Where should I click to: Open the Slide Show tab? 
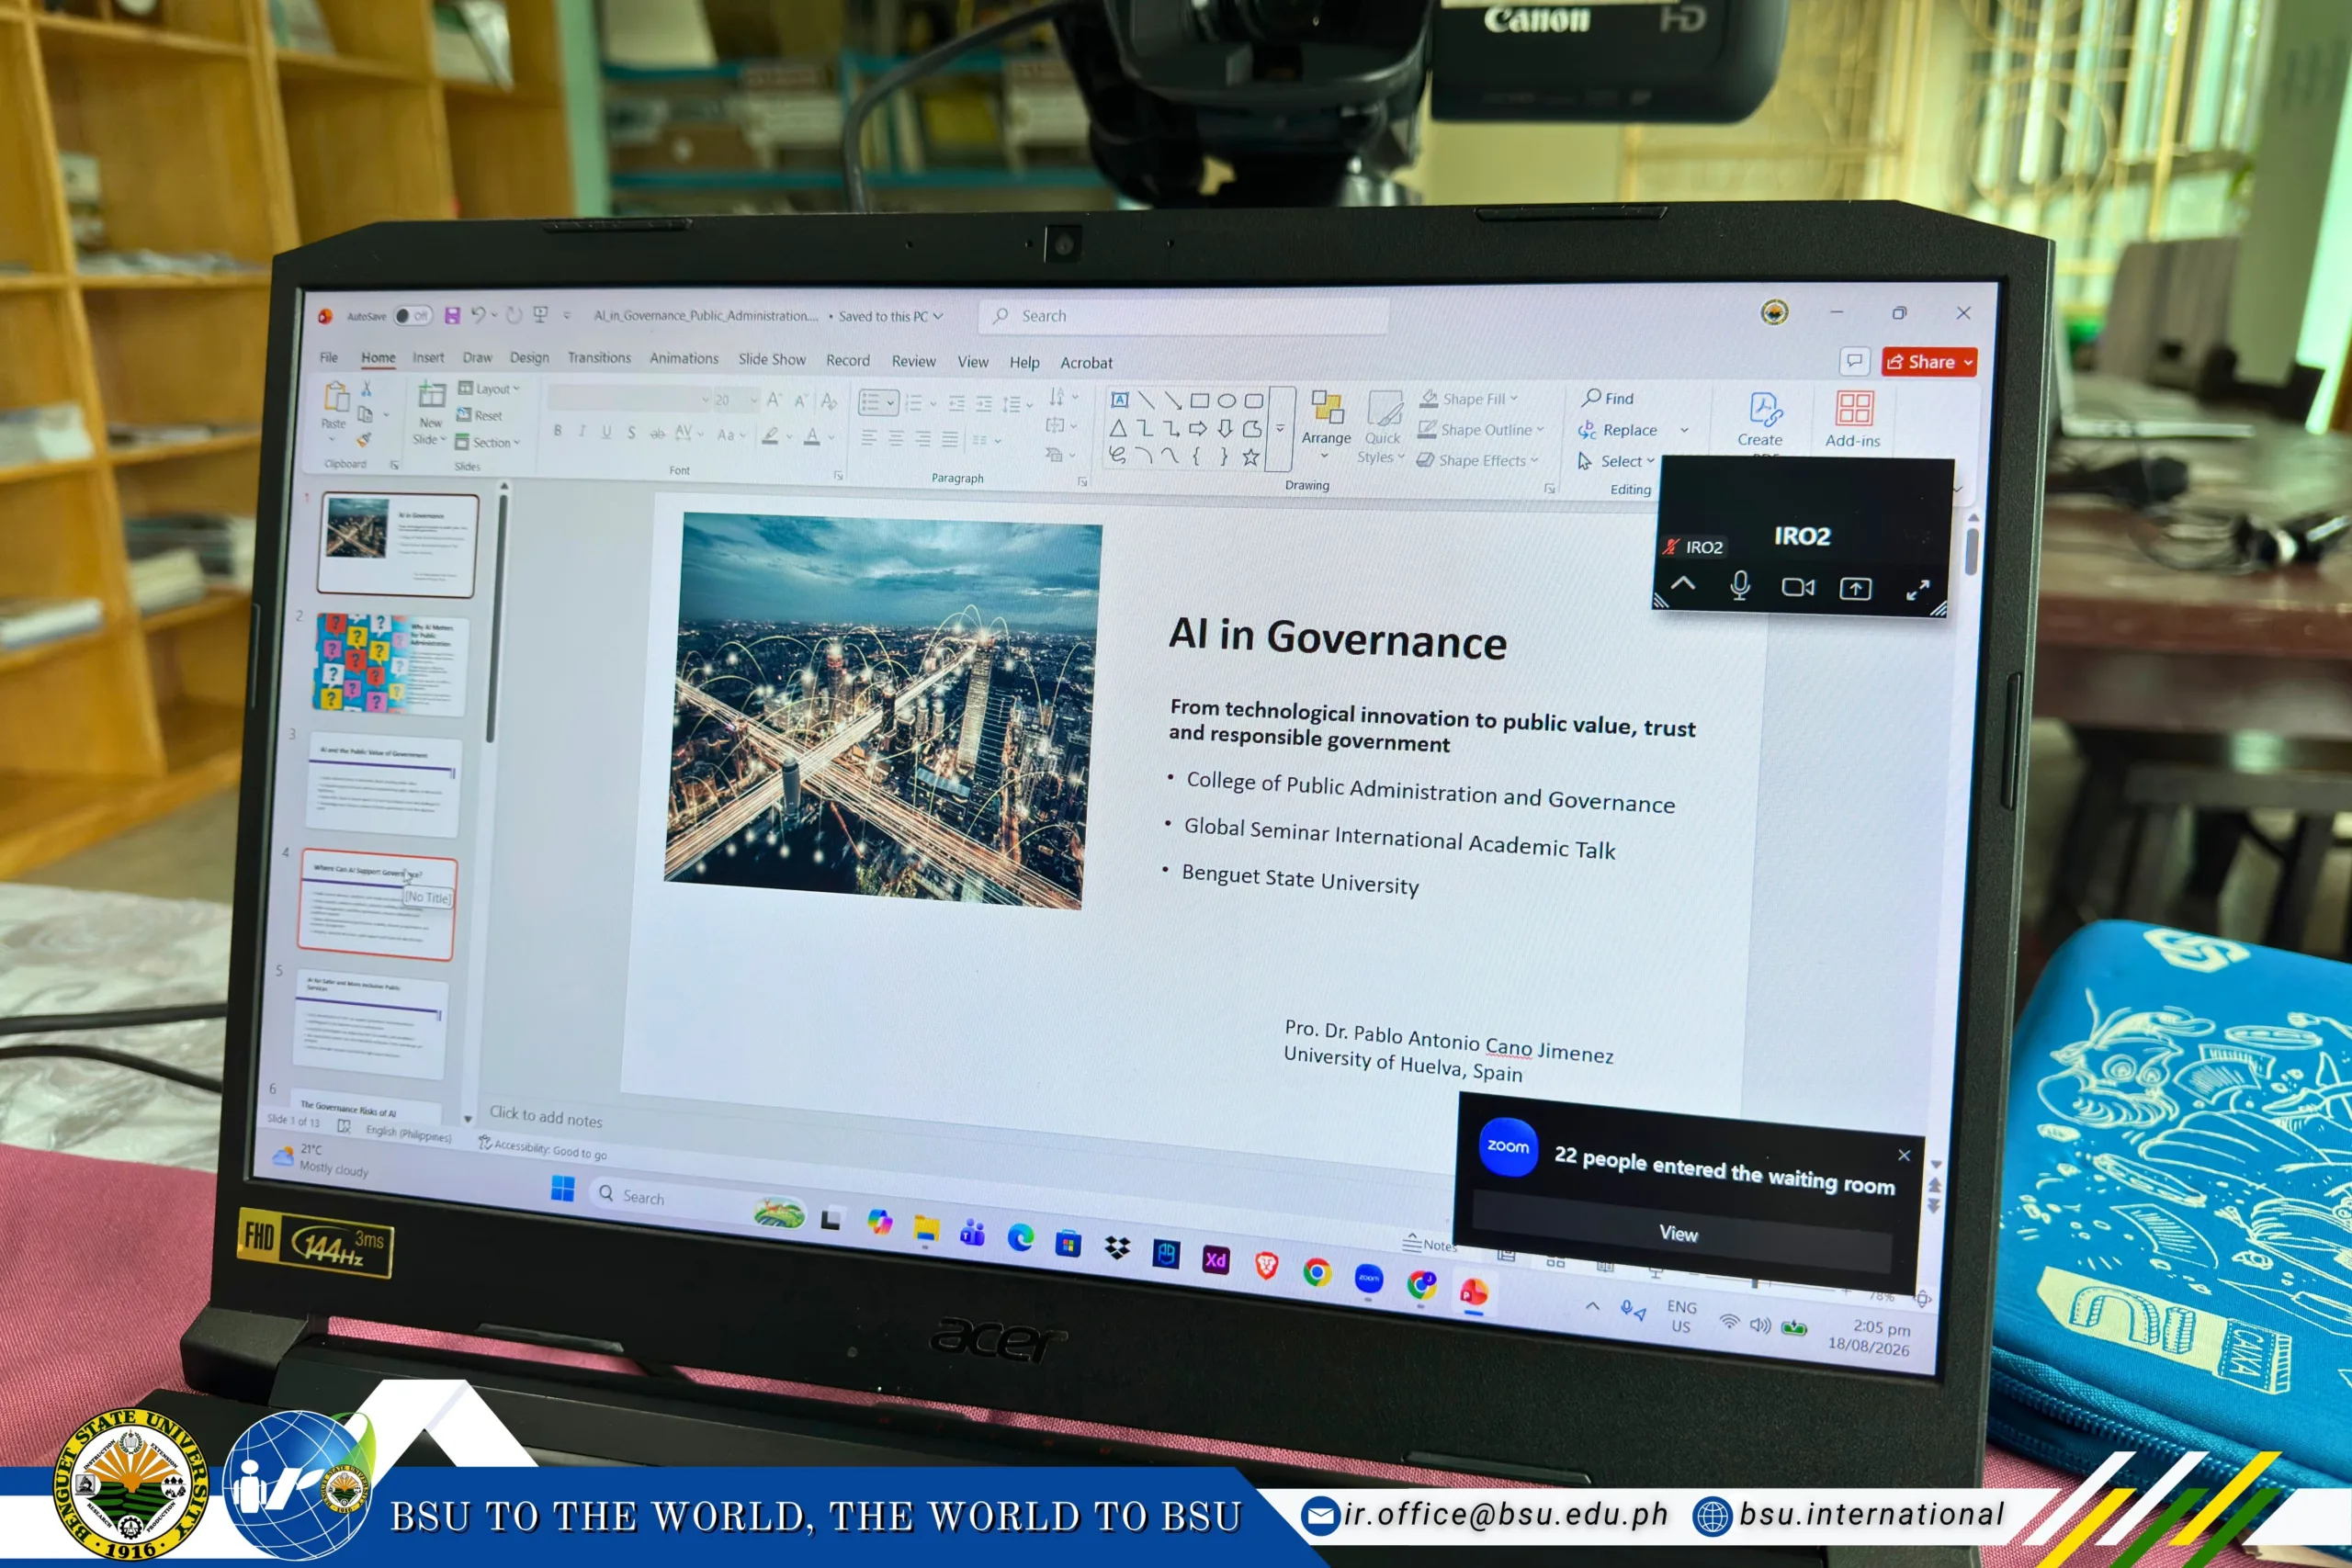[771, 359]
